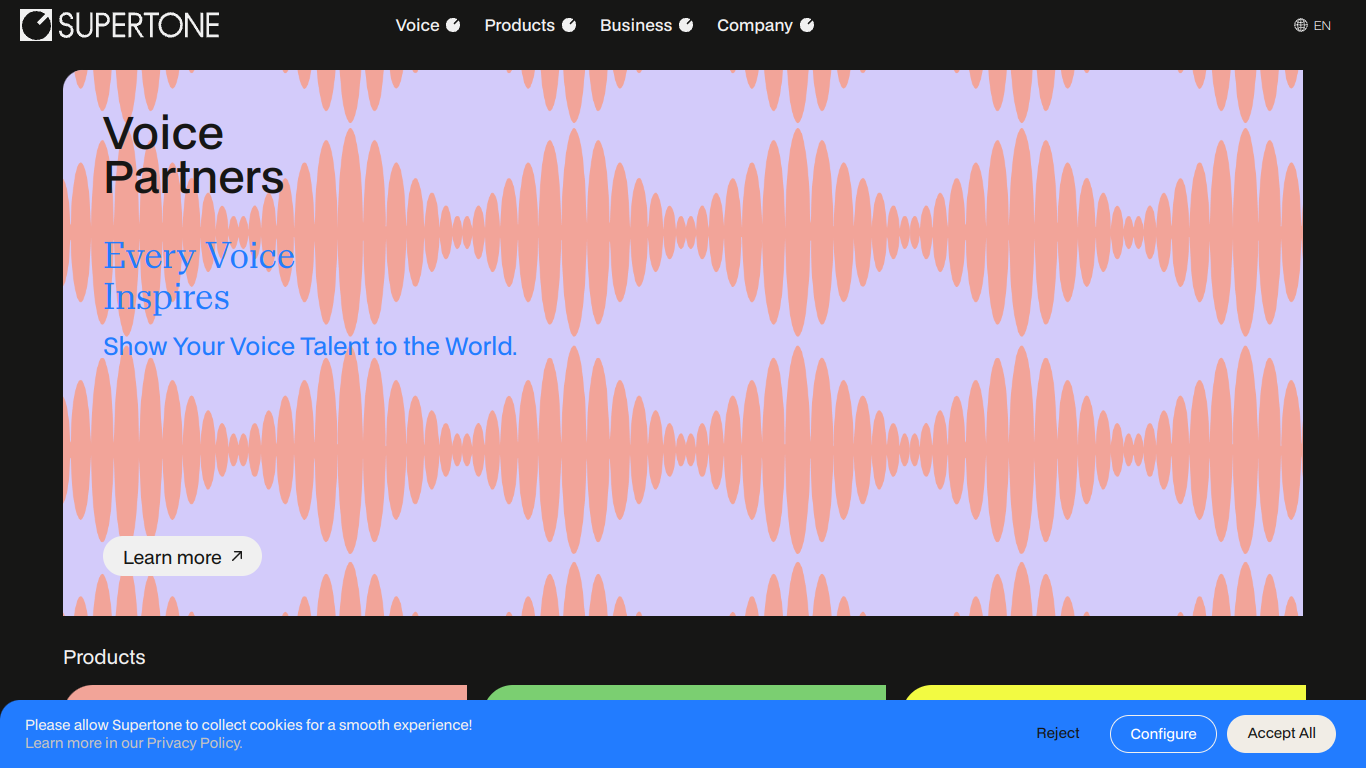
Task: Click the knob icon beside Company
Action: [x=807, y=25]
